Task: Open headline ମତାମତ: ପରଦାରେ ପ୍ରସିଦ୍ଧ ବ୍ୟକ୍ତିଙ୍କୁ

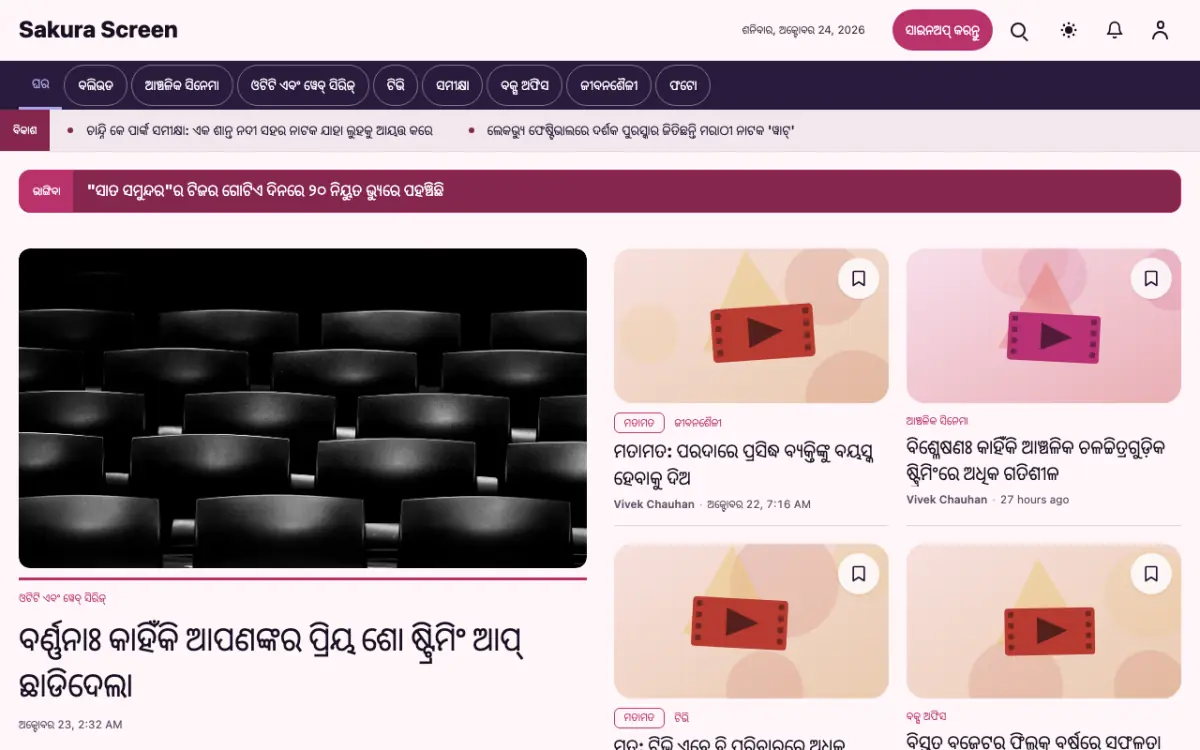Action: tap(745, 464)
